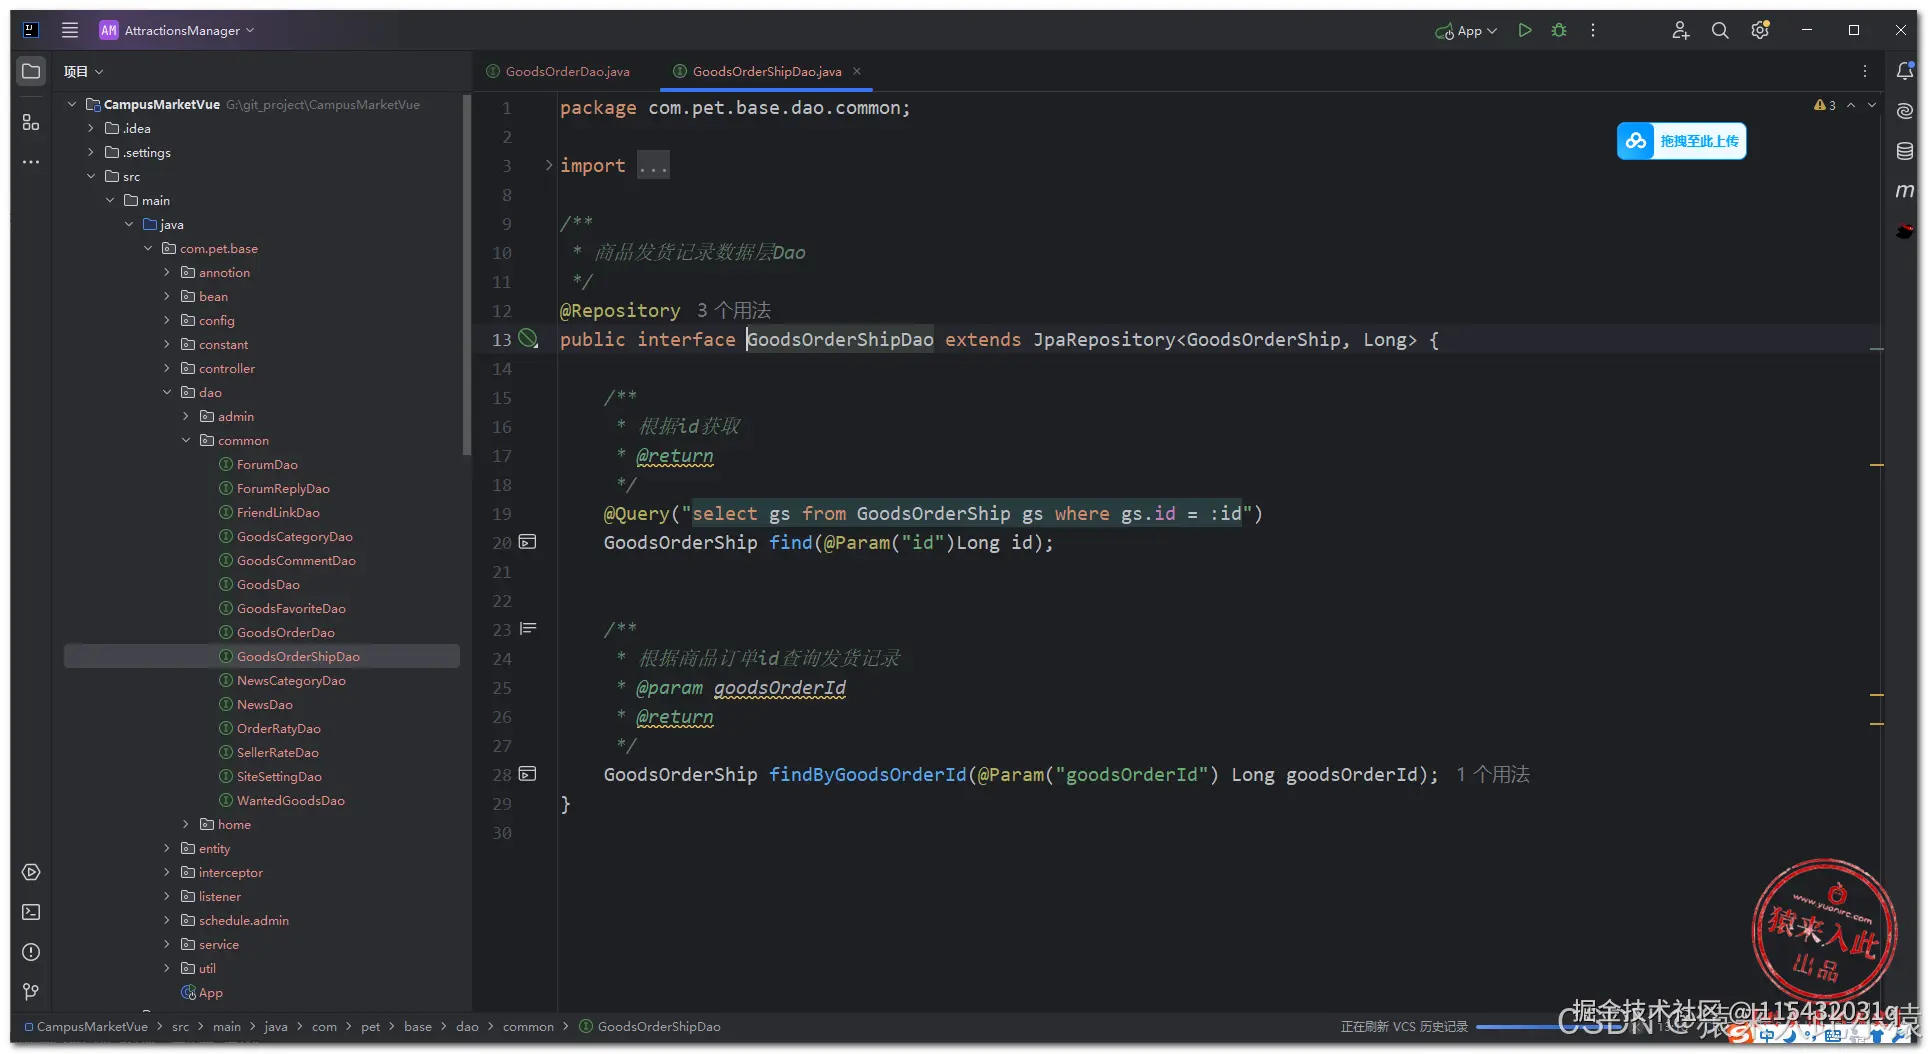Viewport: 1928px width, 1054px height.
Task: Expand the service package
Action: point(167,944)
